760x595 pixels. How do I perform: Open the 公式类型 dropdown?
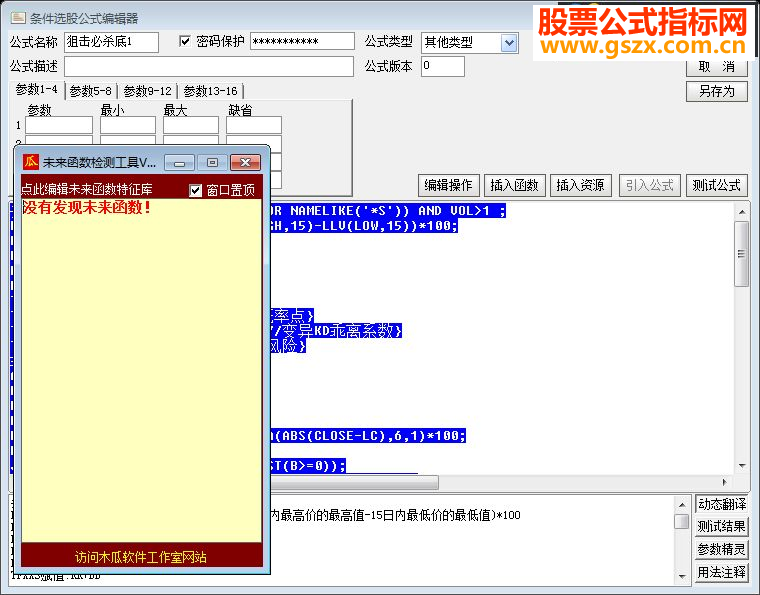(509, 43)
